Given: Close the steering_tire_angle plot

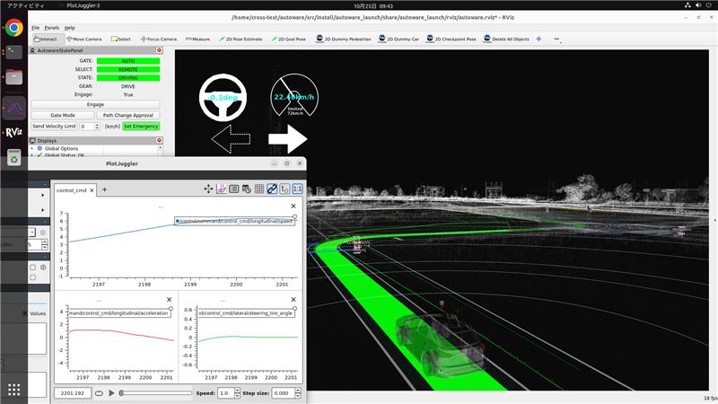Looking at the screenshot, I should point(294,300).
